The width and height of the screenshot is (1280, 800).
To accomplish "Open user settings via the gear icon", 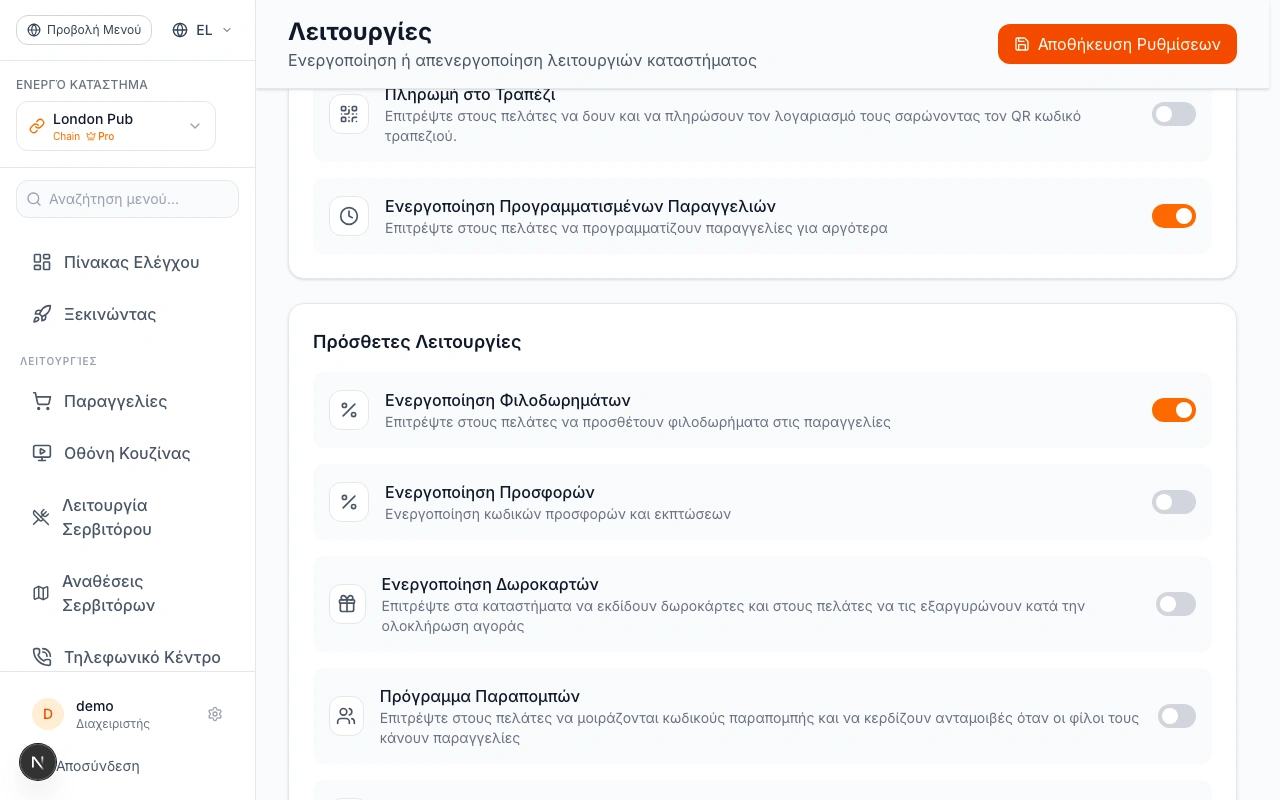I will (215, 714).
